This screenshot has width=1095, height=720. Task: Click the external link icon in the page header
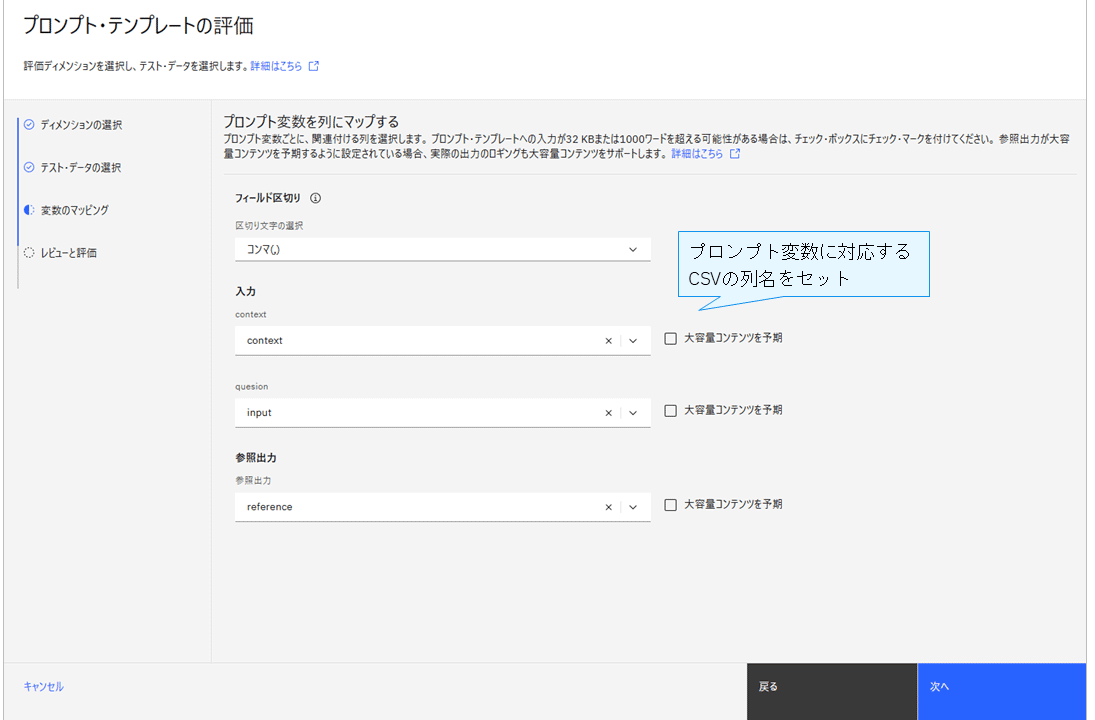point(314,66)
